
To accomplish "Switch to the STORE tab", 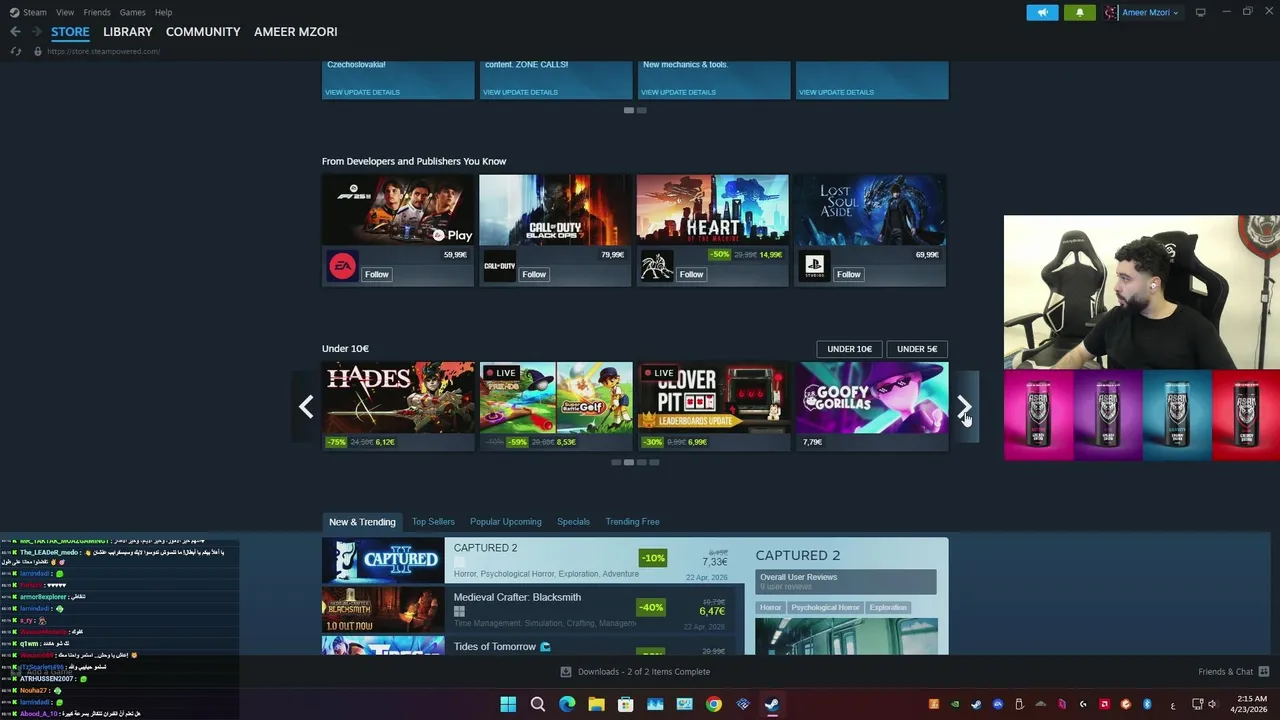I will (x=70, y=32).
